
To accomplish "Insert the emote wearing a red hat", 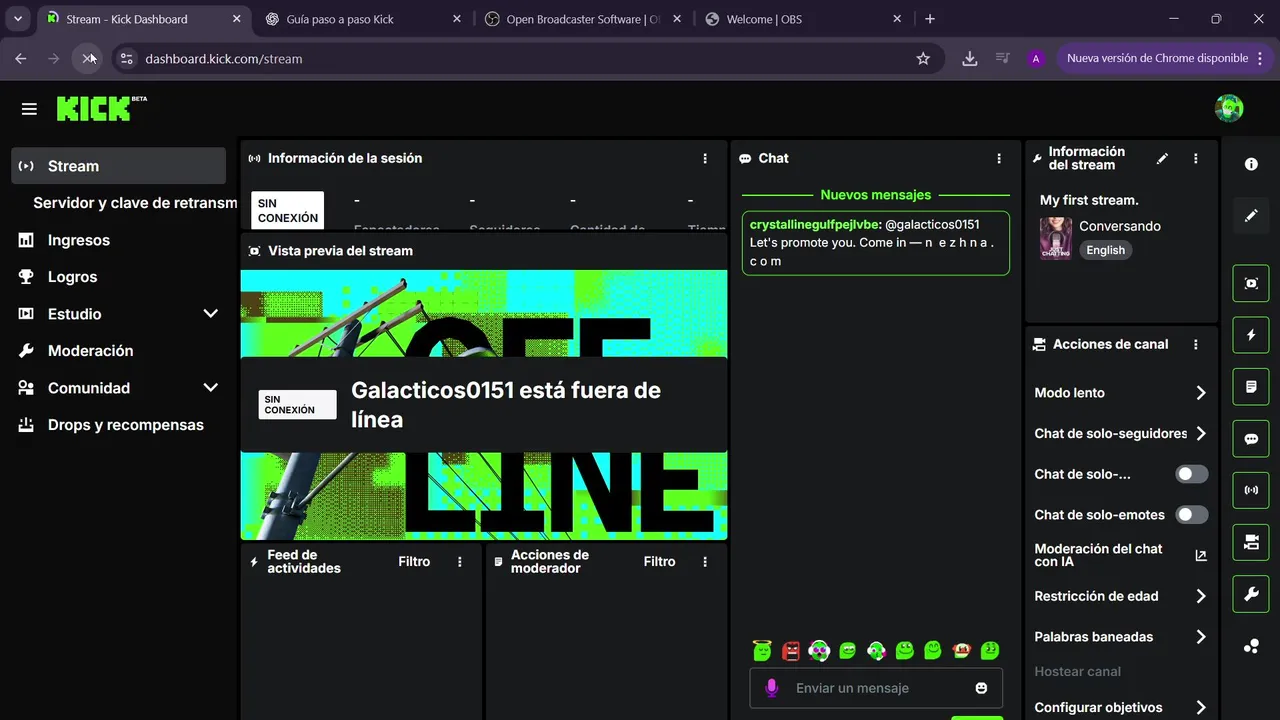I will click(x=961, y=650).
